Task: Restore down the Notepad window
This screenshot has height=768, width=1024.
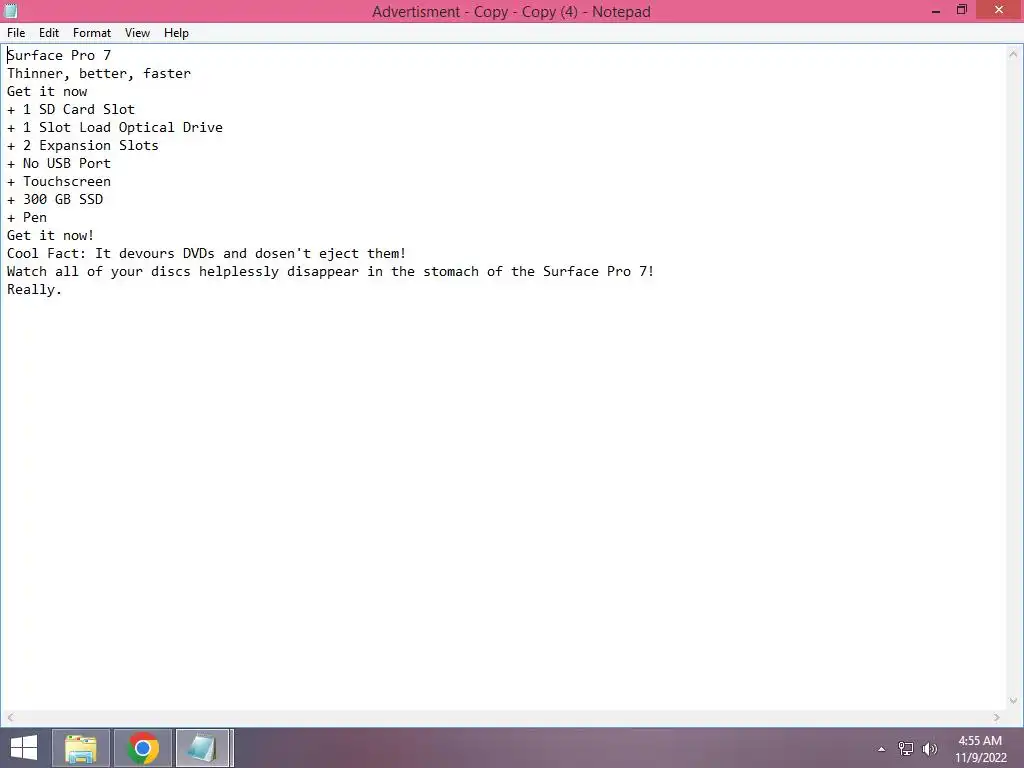Action: point(961,10)
